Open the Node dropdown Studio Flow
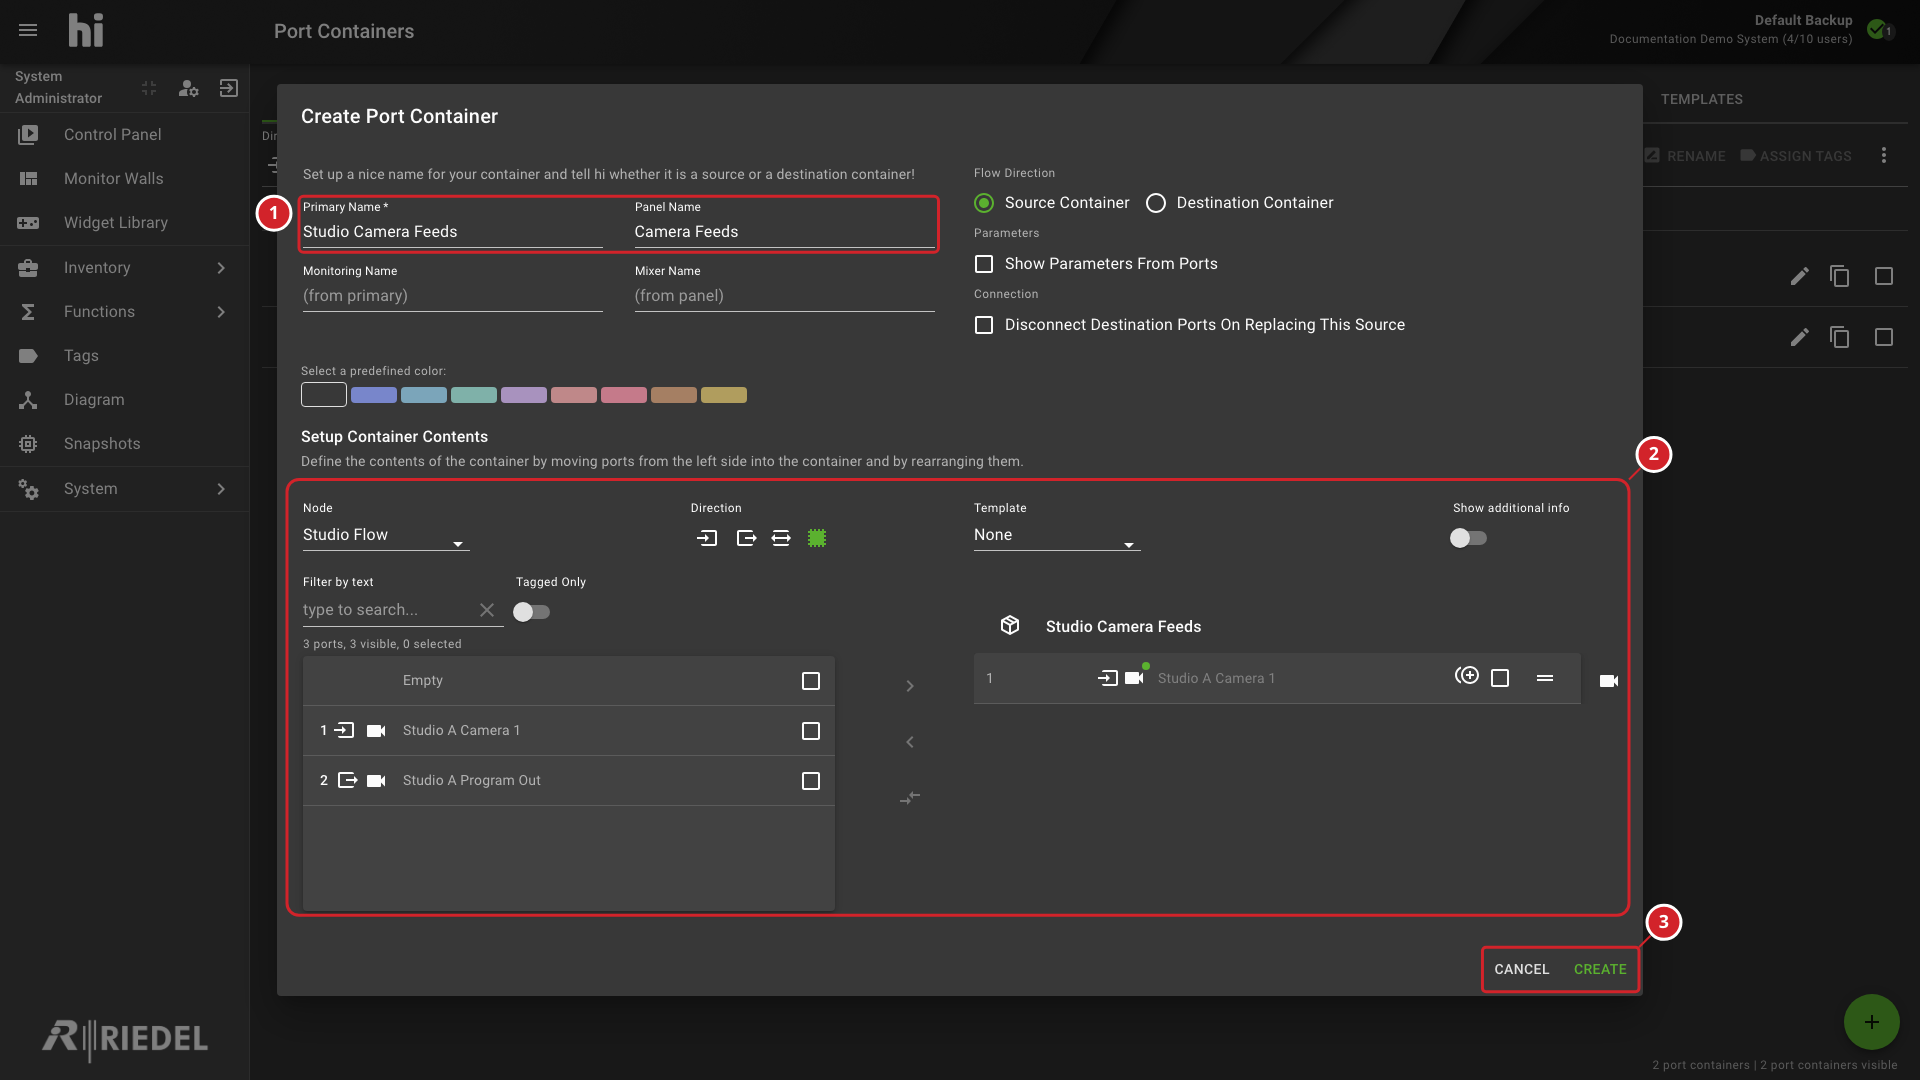The image size is (1920, 1080). pos(386,535)
